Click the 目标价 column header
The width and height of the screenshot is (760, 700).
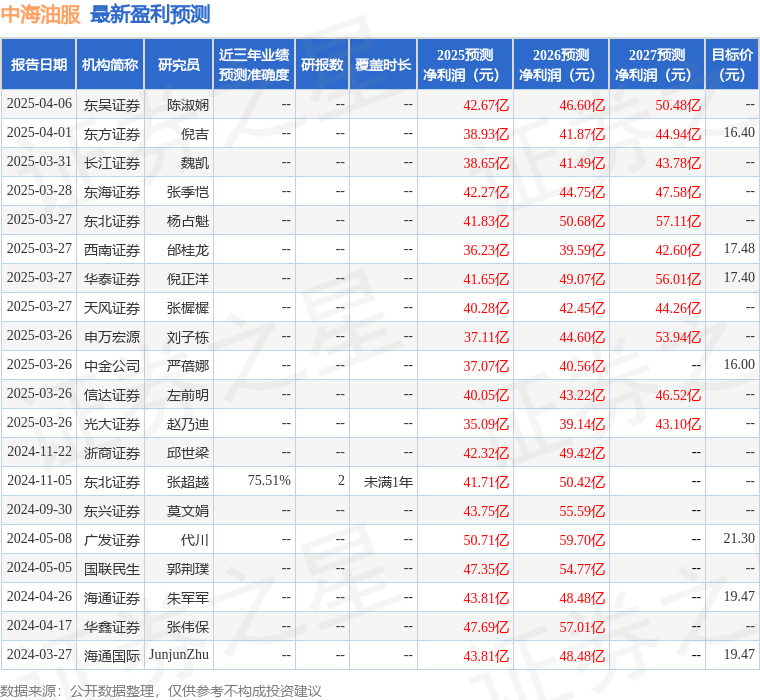[x=732, y=64]
